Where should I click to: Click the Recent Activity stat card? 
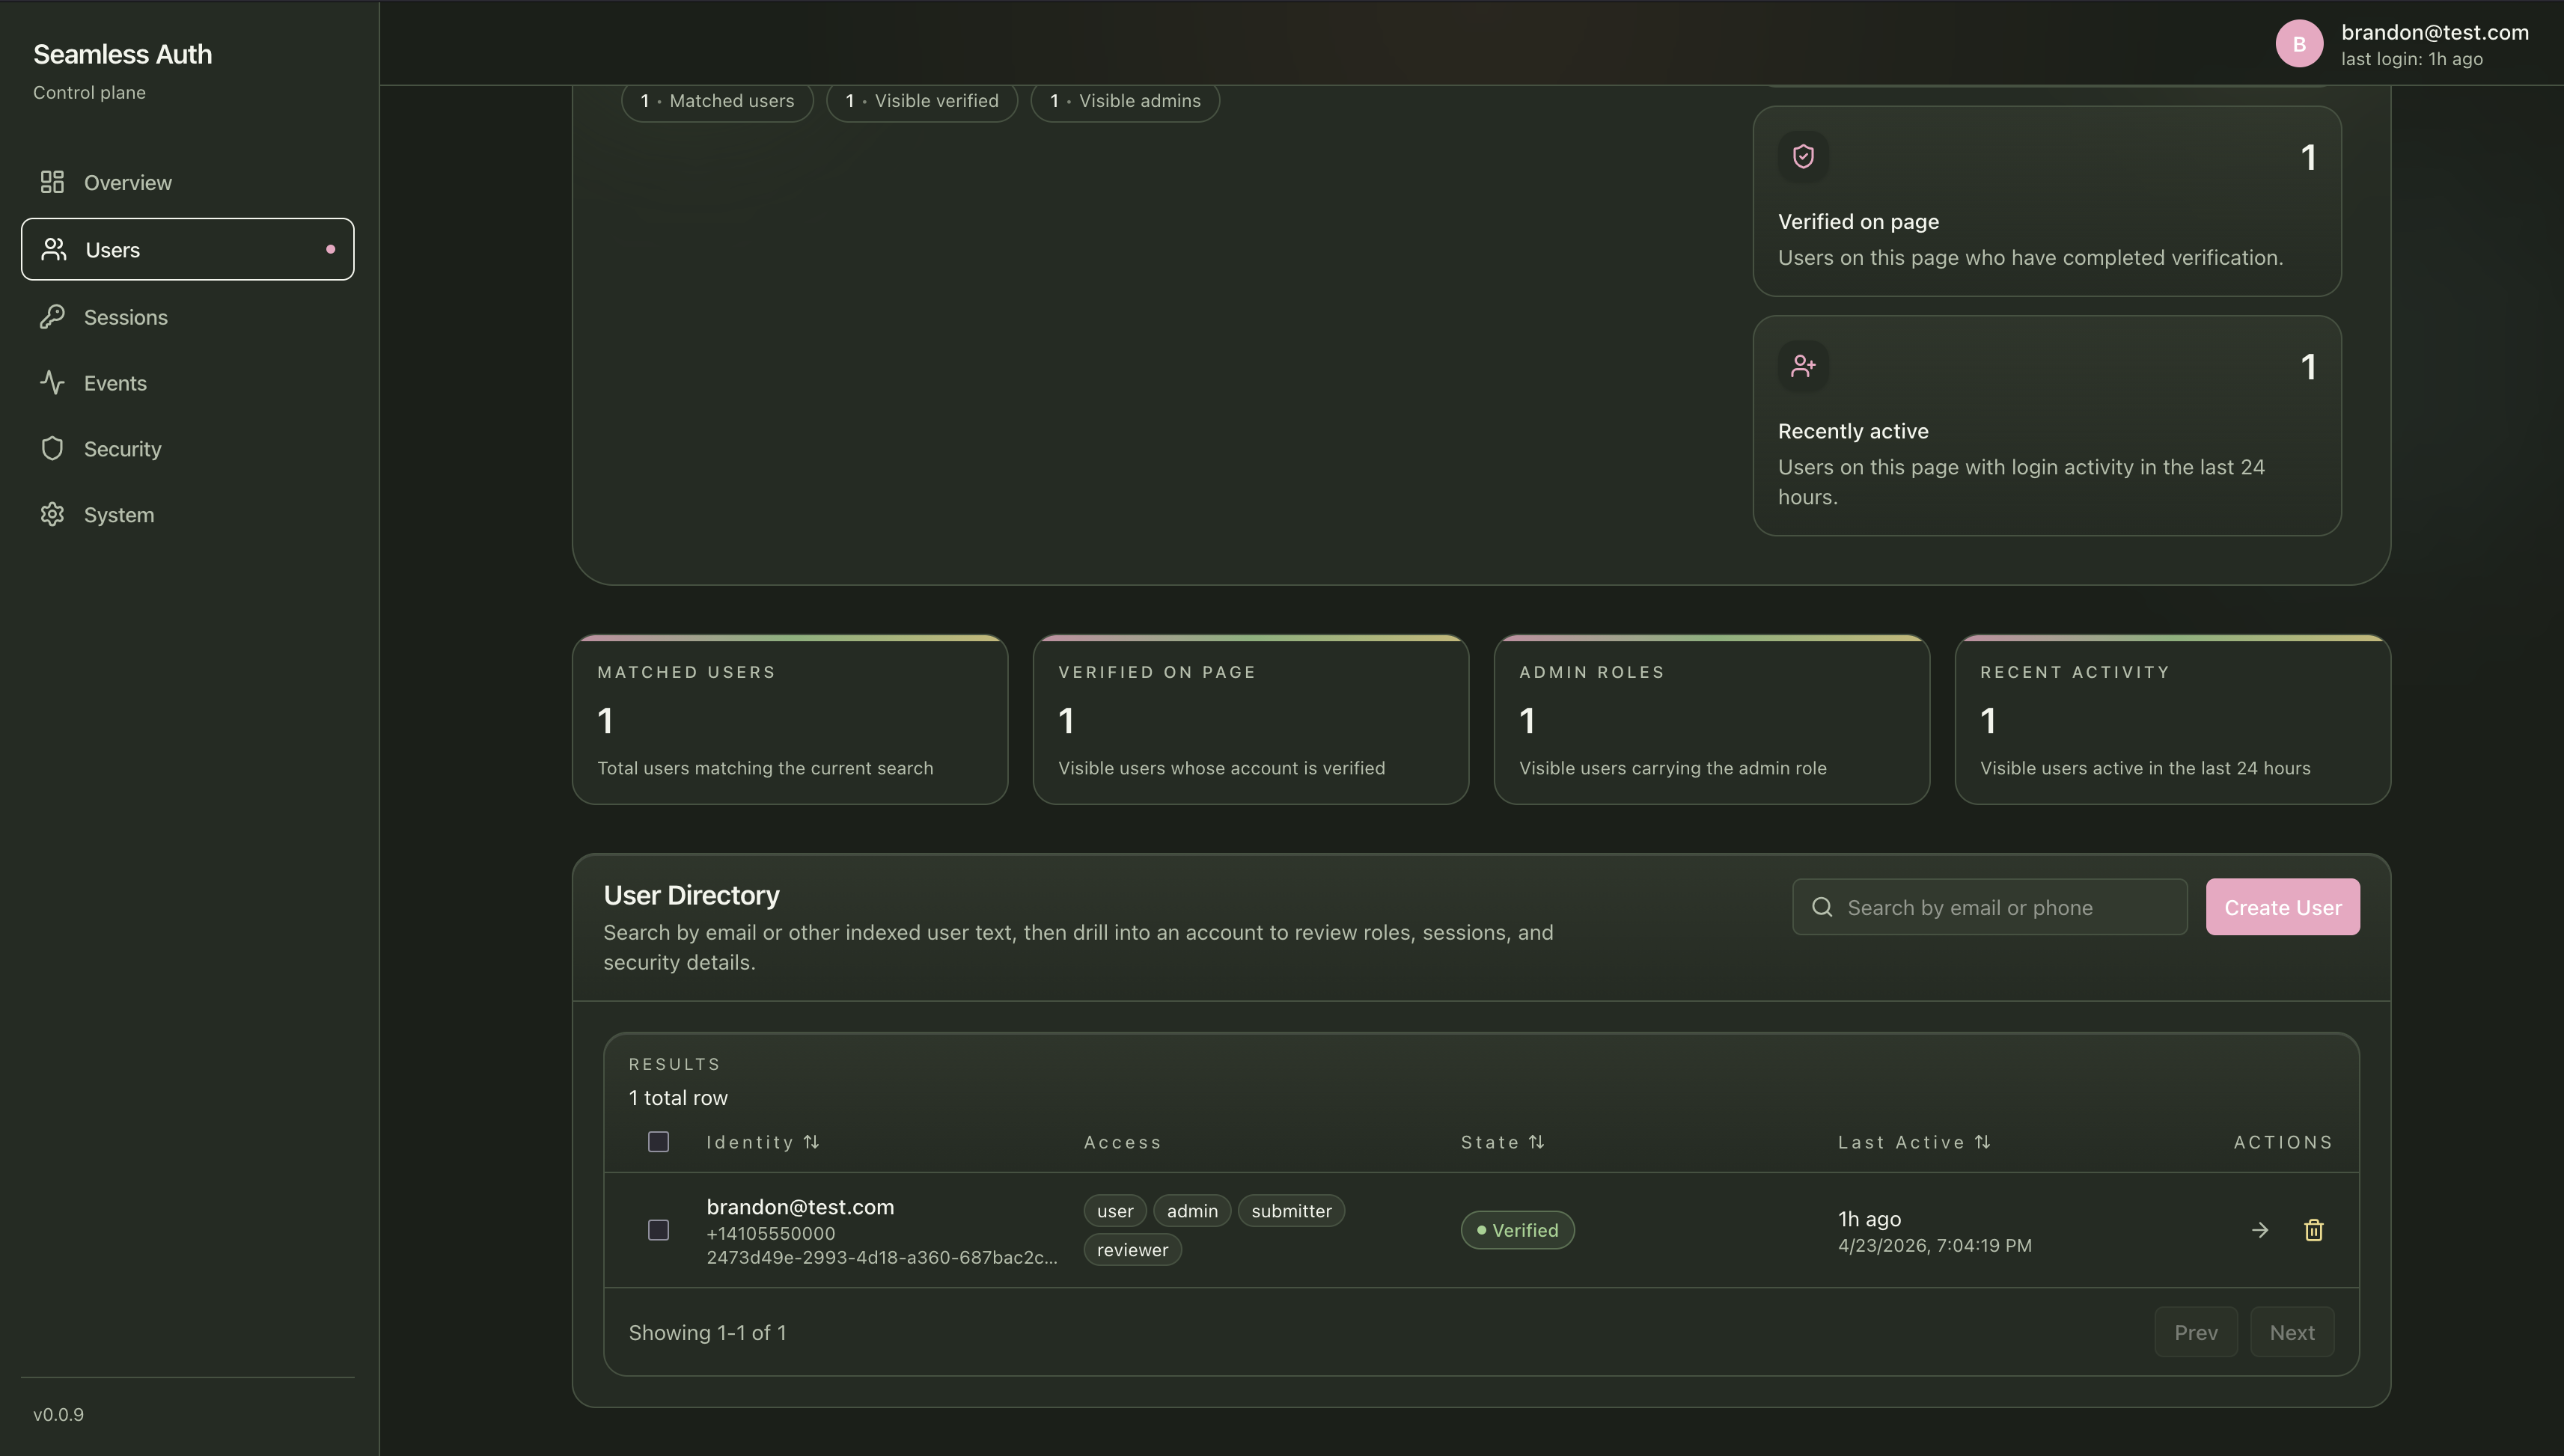click(2173, 719)
